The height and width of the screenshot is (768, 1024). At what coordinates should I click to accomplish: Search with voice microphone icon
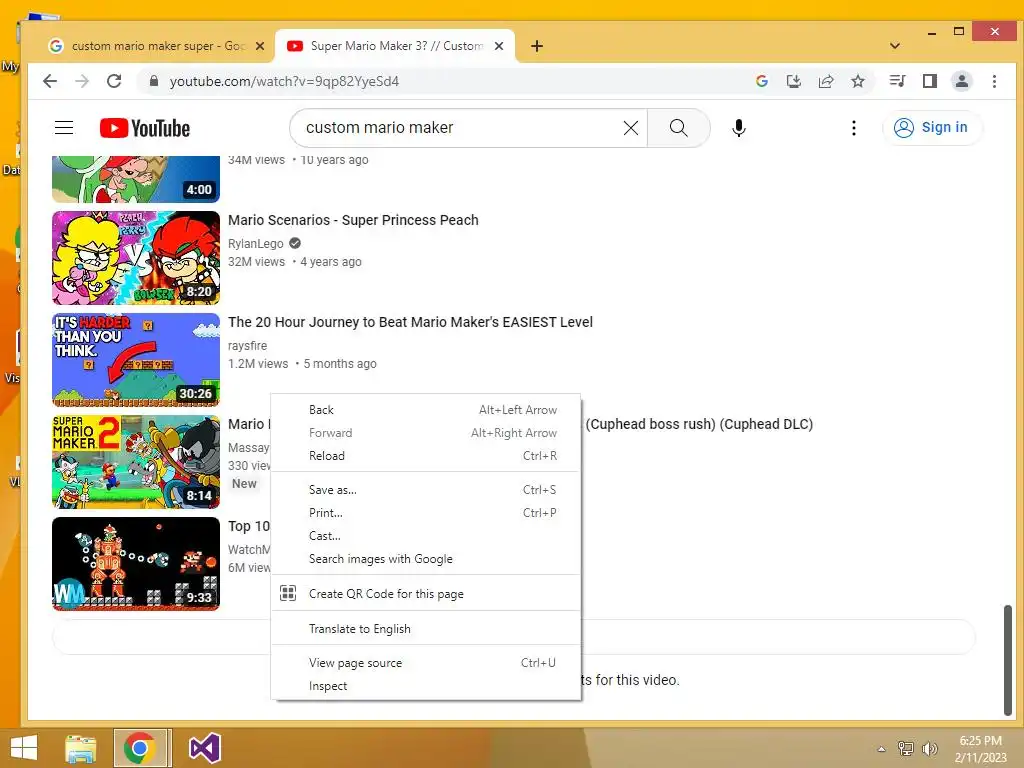[739, 127]
